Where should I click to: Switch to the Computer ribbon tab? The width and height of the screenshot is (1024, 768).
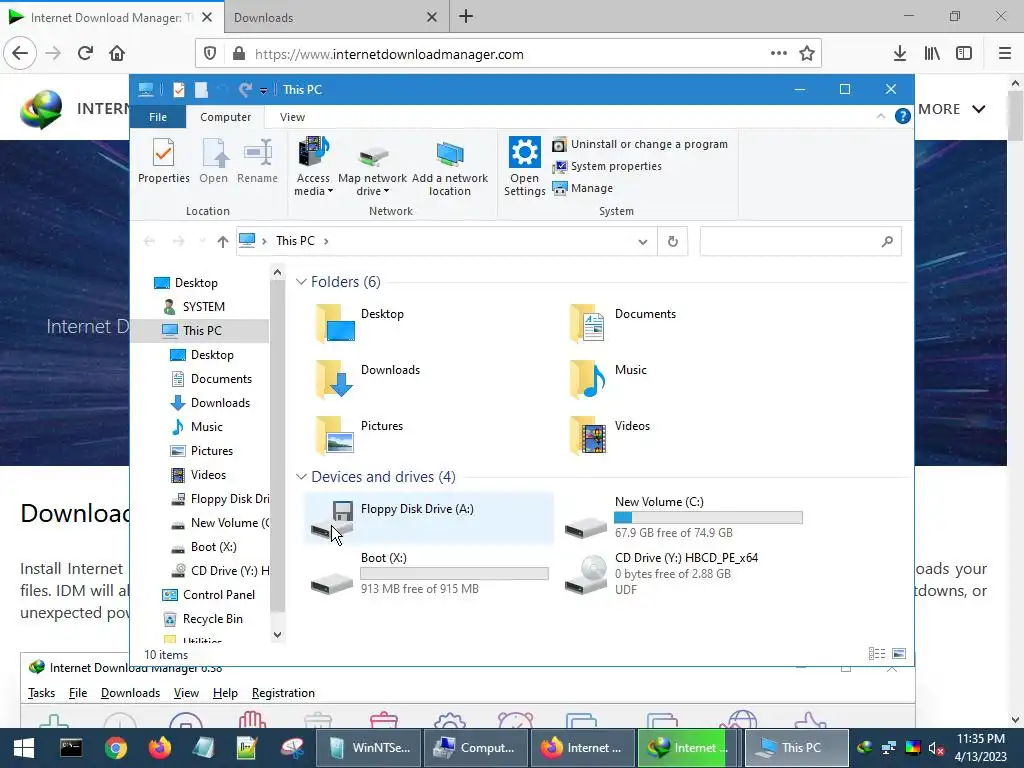(225, 117)
